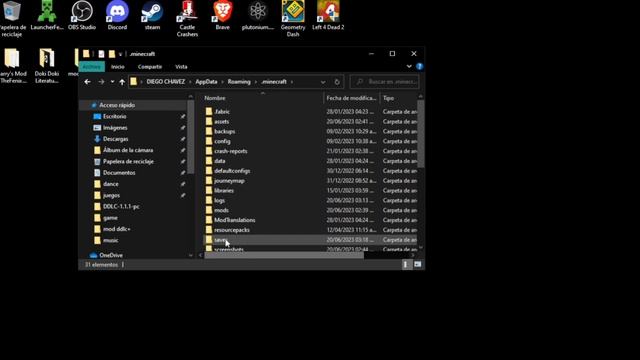
Task: Open File Explorer help icon
Action: tap(420, 67)
